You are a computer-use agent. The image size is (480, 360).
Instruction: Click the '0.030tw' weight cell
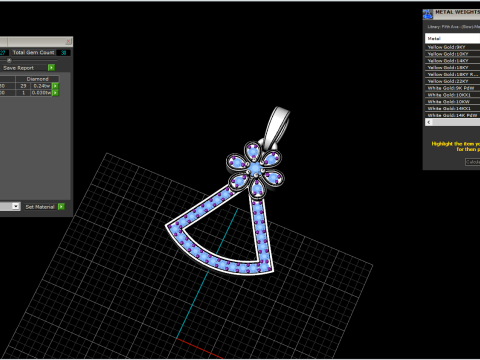tap(42, 93)
